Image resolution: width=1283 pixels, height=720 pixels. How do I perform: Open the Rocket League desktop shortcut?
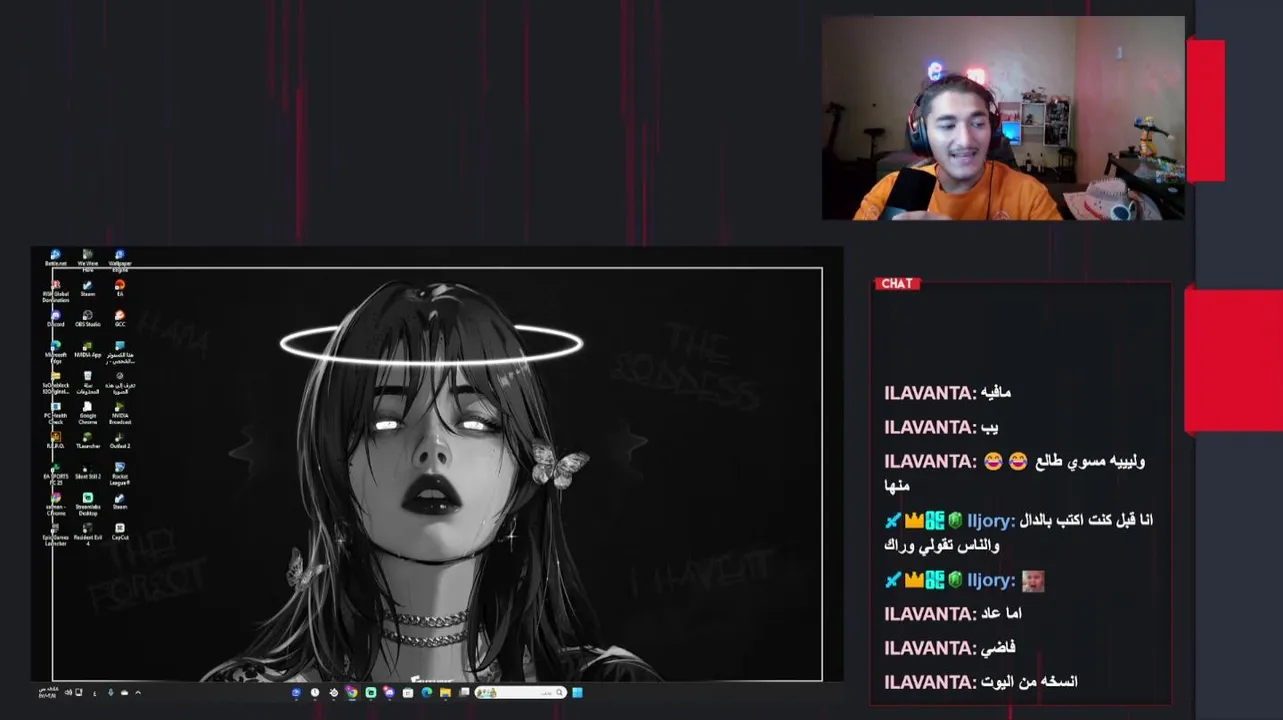coord(120,473)
